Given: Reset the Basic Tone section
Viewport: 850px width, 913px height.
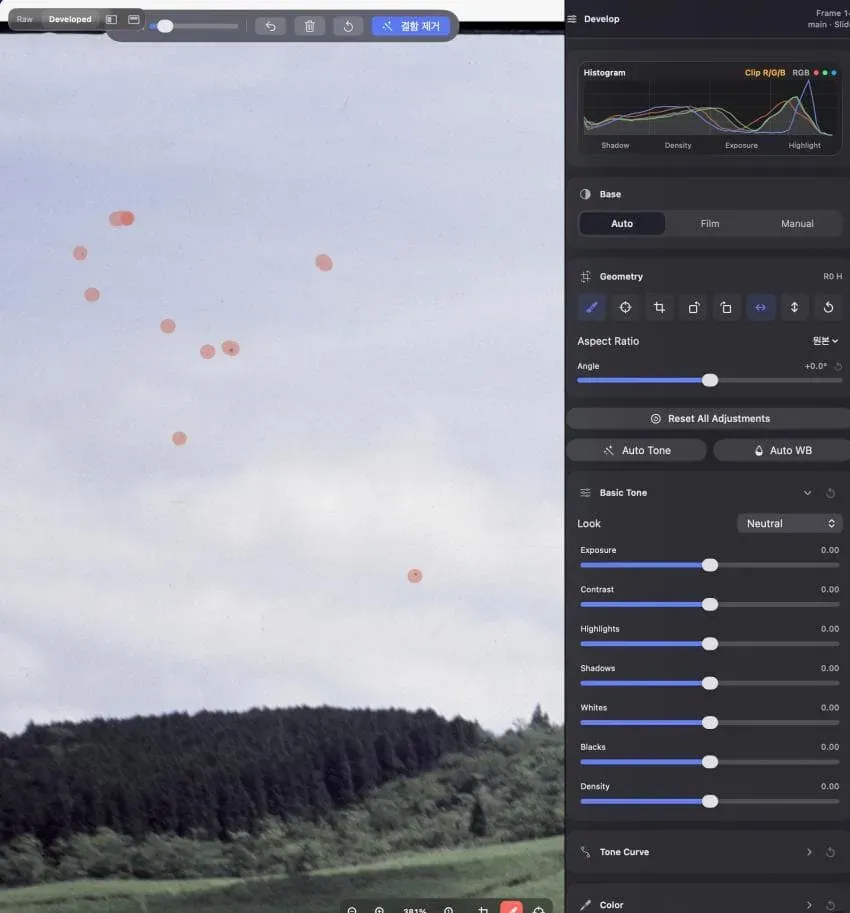Looking at the screenshot, I should 831,493.
